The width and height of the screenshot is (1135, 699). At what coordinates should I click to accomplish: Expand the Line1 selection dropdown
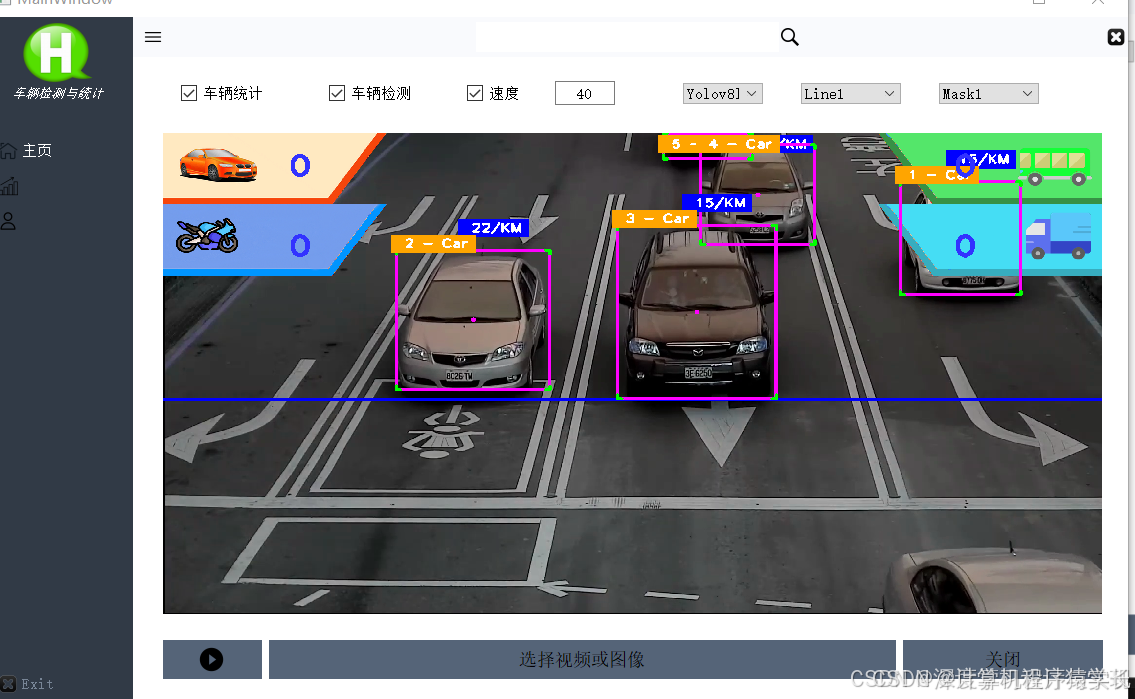(850, 93)
